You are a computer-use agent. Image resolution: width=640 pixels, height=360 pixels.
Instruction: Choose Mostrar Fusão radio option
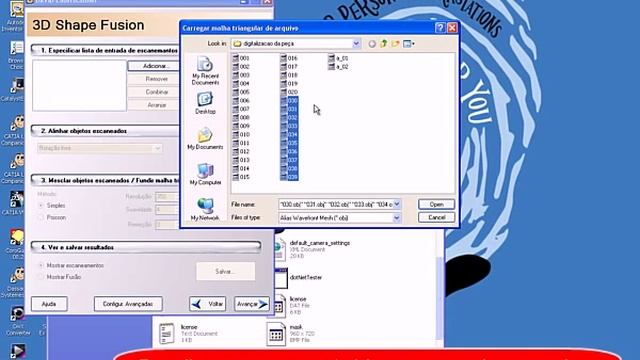point(41,277)
